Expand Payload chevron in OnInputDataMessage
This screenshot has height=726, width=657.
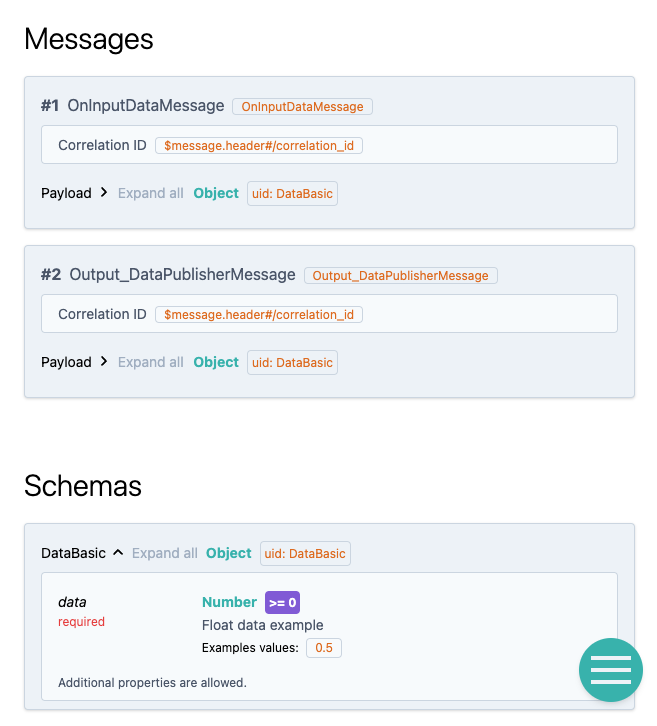(104, 193)
